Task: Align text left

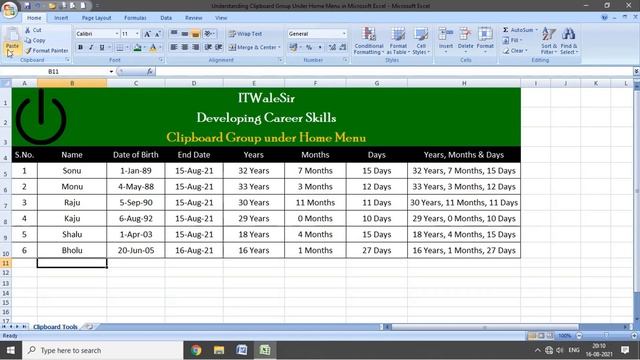Action: click(x=174, y=47)
